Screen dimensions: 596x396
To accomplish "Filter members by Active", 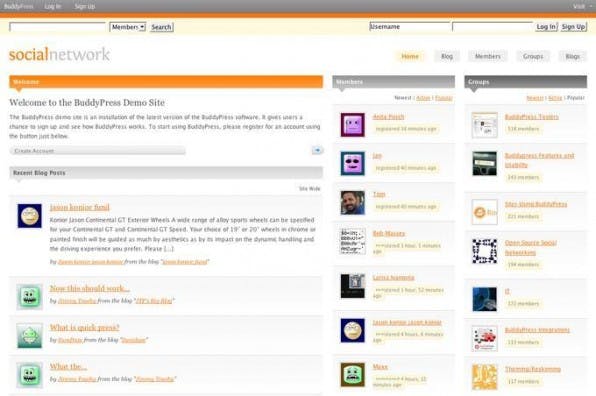I will tap(423, 98).
